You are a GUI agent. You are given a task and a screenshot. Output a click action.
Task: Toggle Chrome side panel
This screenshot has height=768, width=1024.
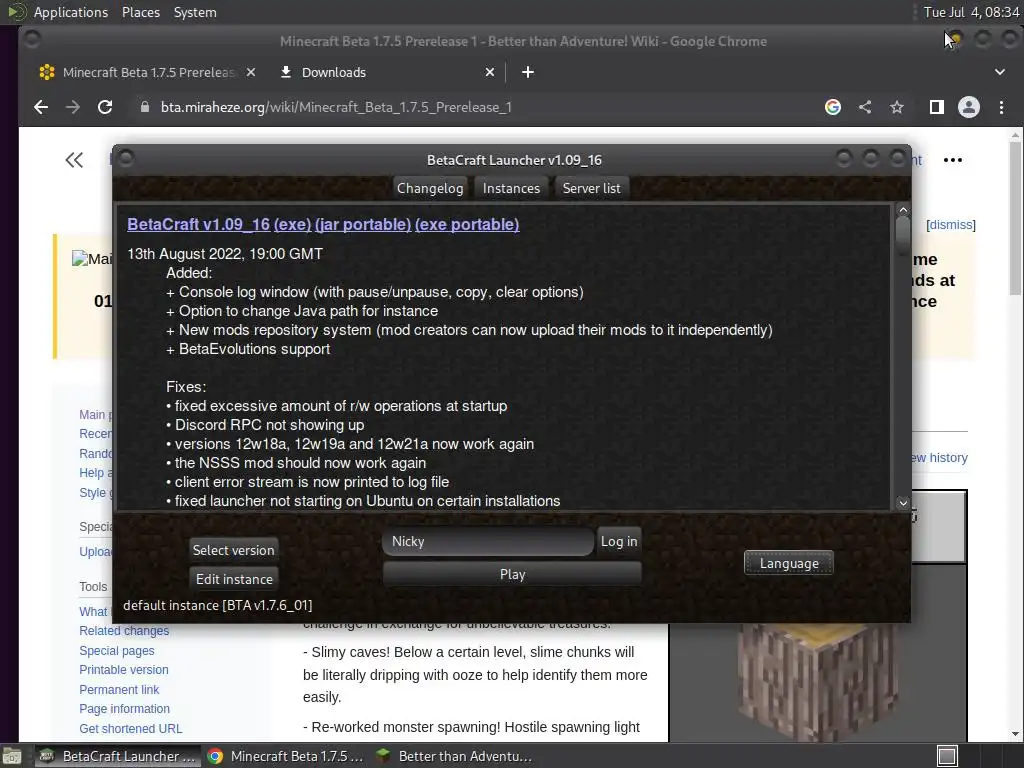pyautogui.click(x=936, y=107)
